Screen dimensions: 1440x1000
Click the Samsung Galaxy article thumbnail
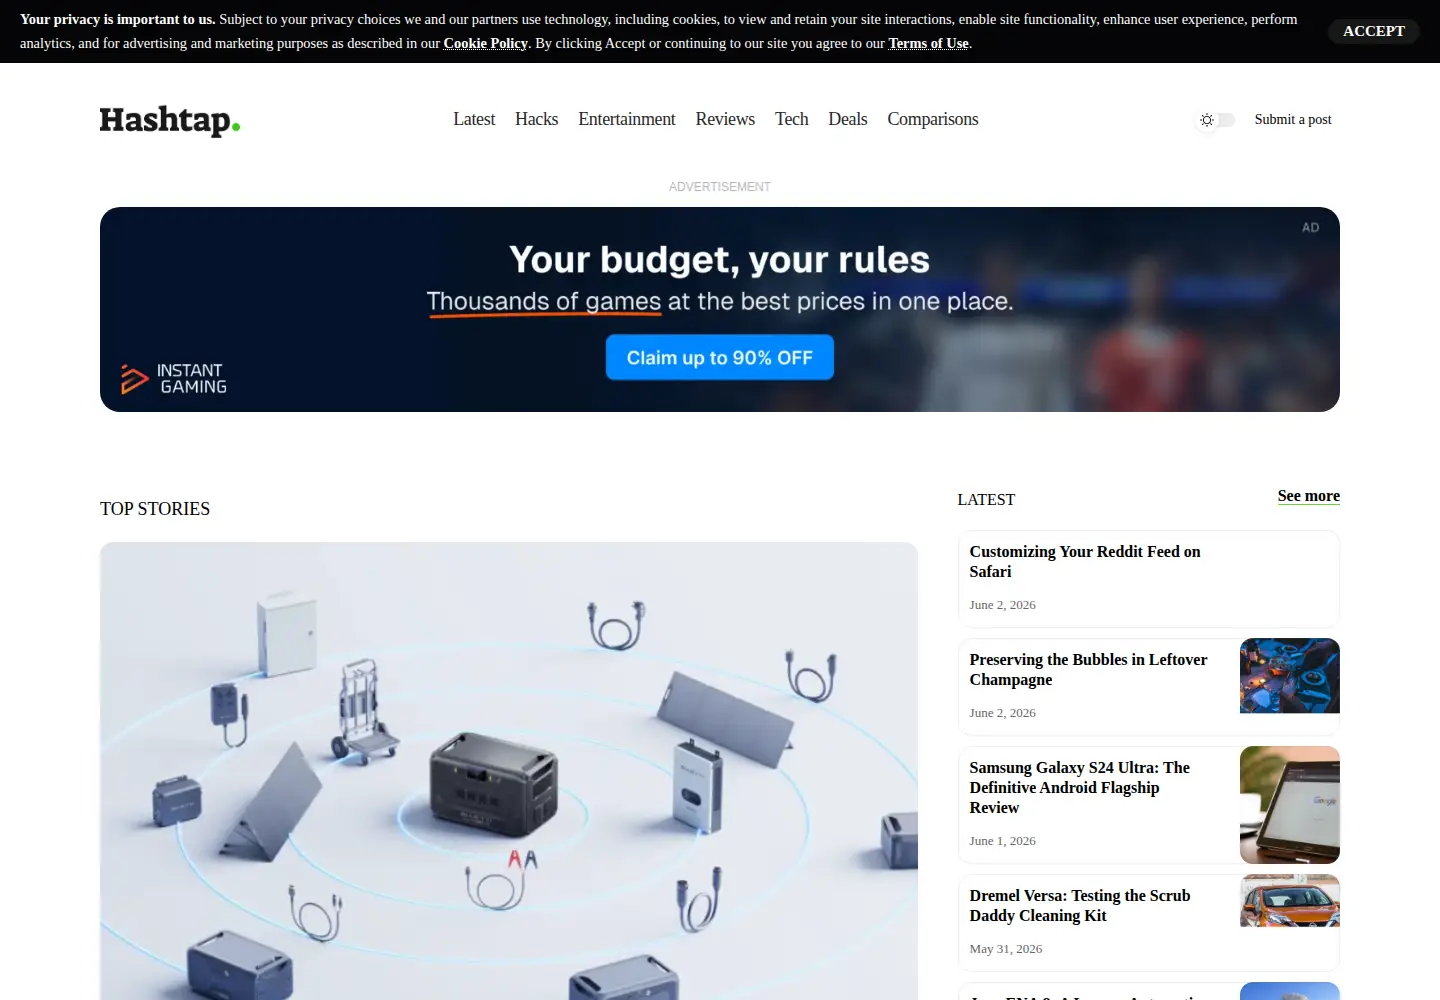pyautogui.click(x=1290, y=805)
